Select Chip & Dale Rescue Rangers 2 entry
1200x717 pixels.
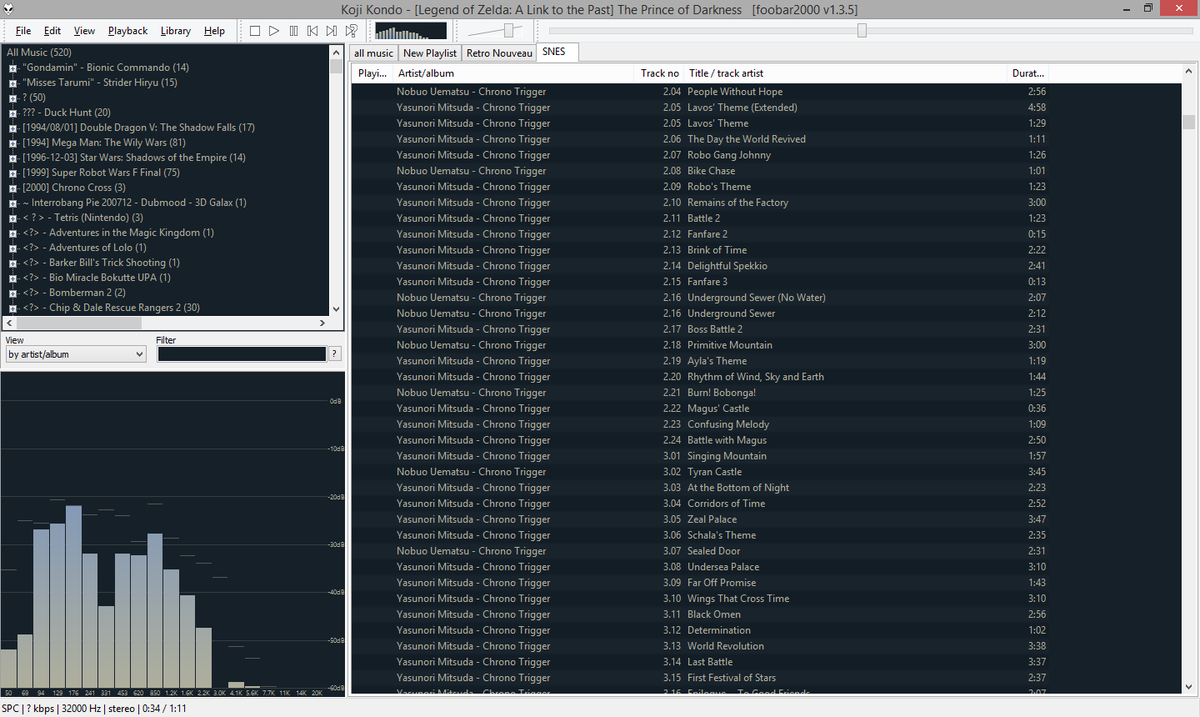[111, 307]
